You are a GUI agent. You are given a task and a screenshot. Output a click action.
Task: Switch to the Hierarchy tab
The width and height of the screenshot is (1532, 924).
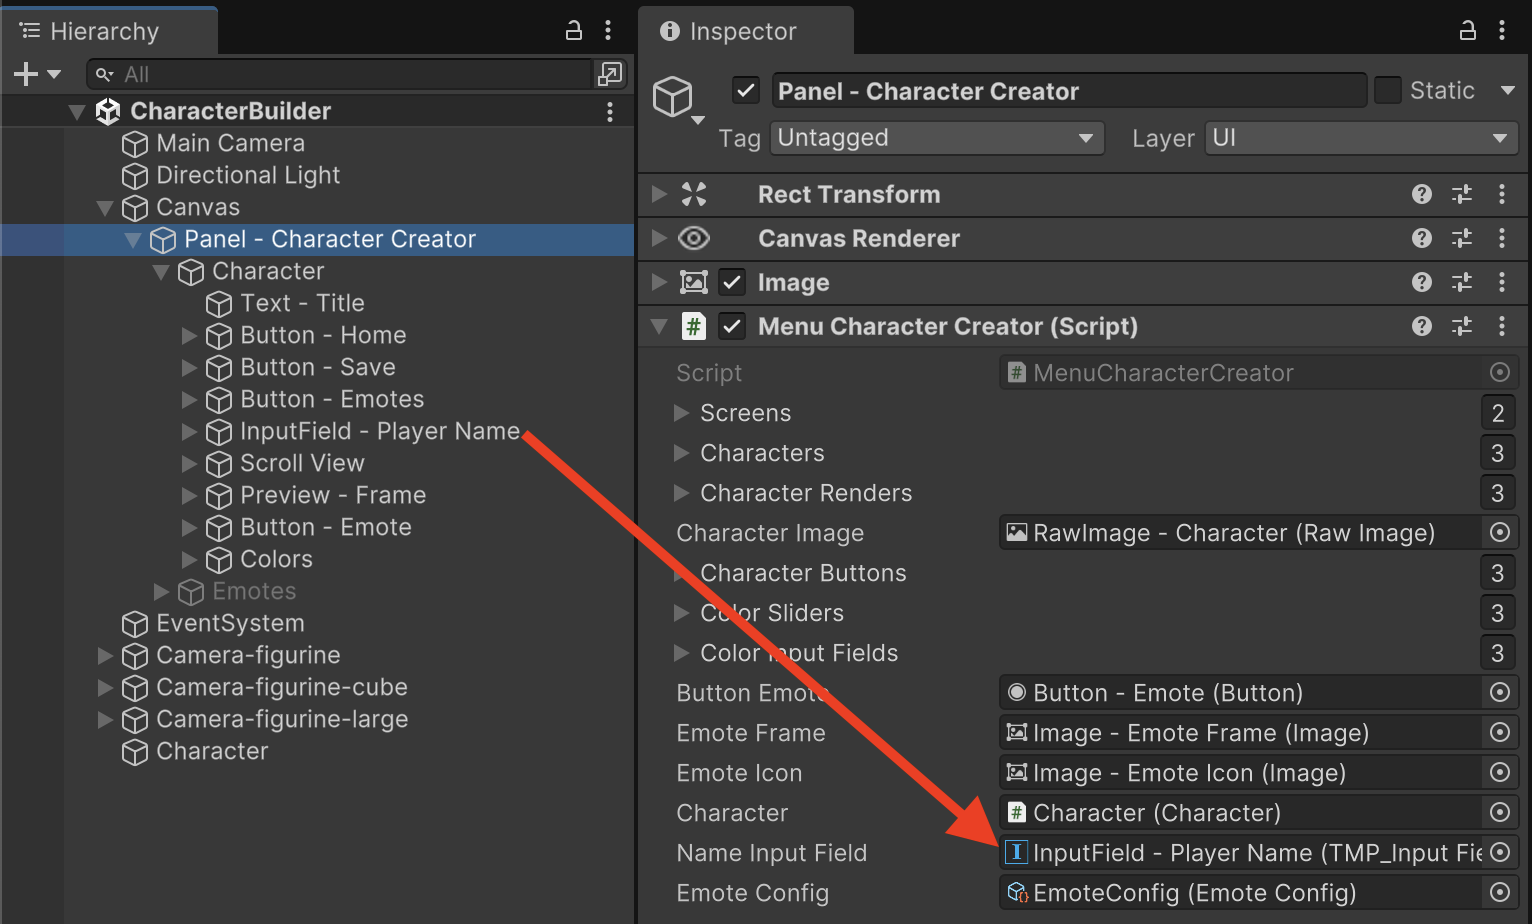point(104,31)
